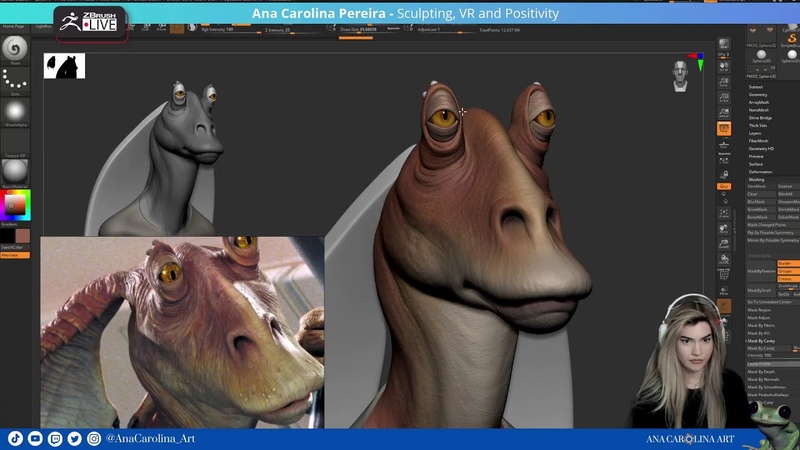Select the Zoom3D navigation icon
This screenshot has height=450, width=800.
click(723, 244)
